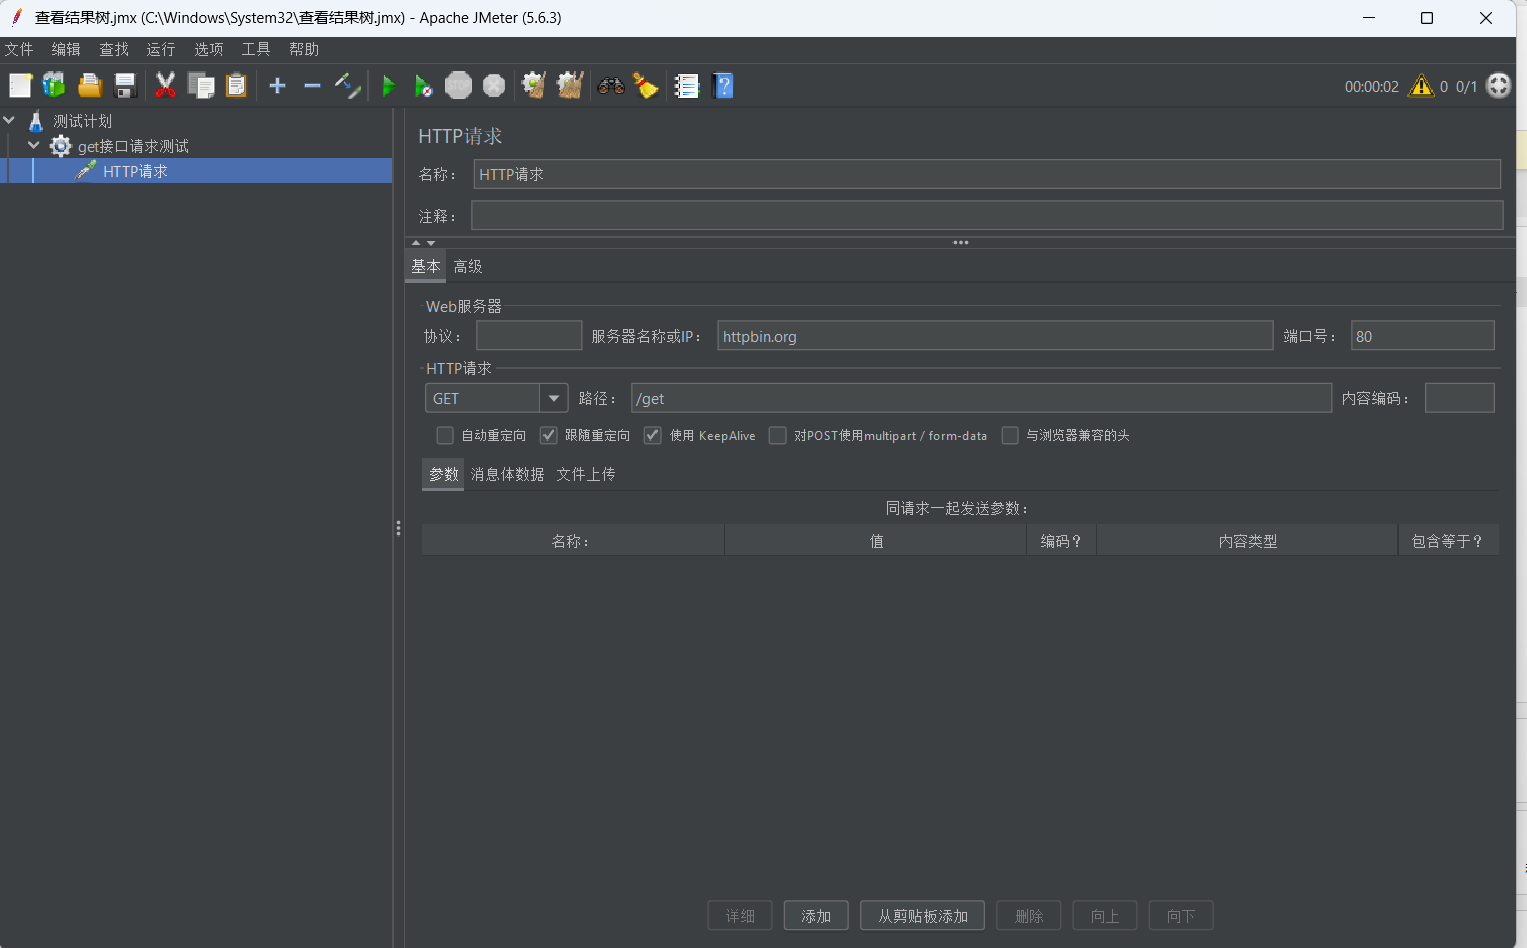Switch to the 基本 tab

pyautogui.click(x=426, y=266)
